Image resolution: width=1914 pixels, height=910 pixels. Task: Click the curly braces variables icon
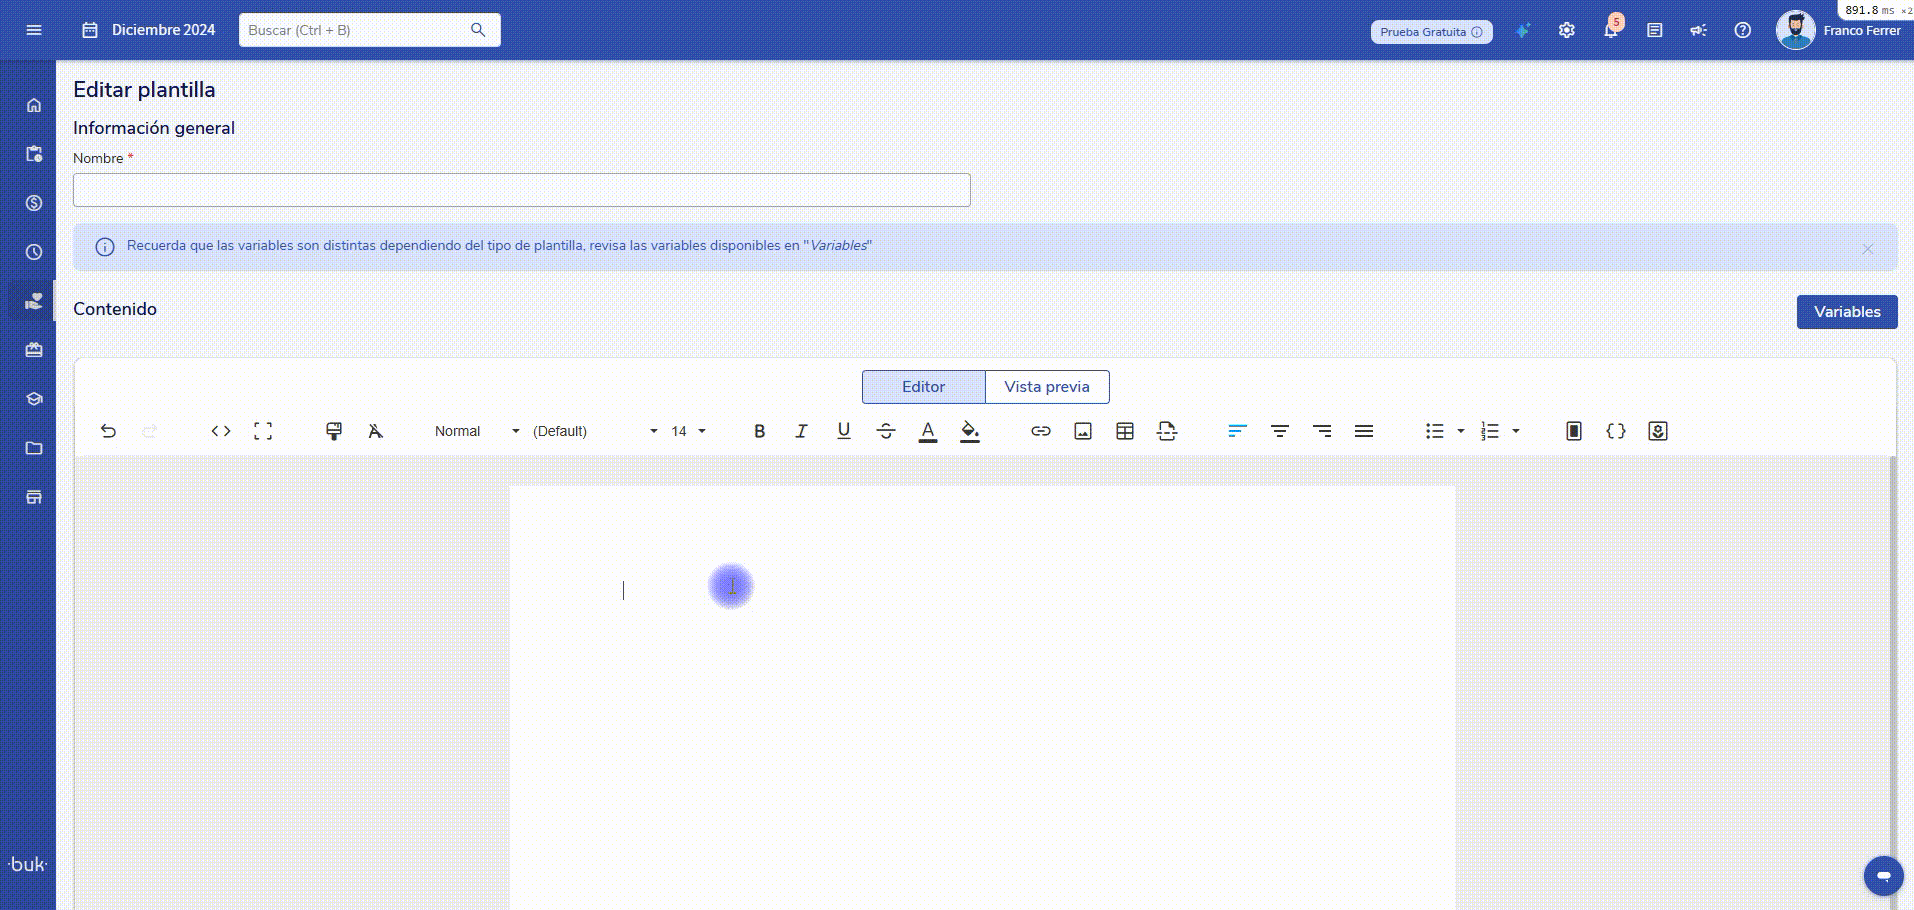tap(1616, 431)
